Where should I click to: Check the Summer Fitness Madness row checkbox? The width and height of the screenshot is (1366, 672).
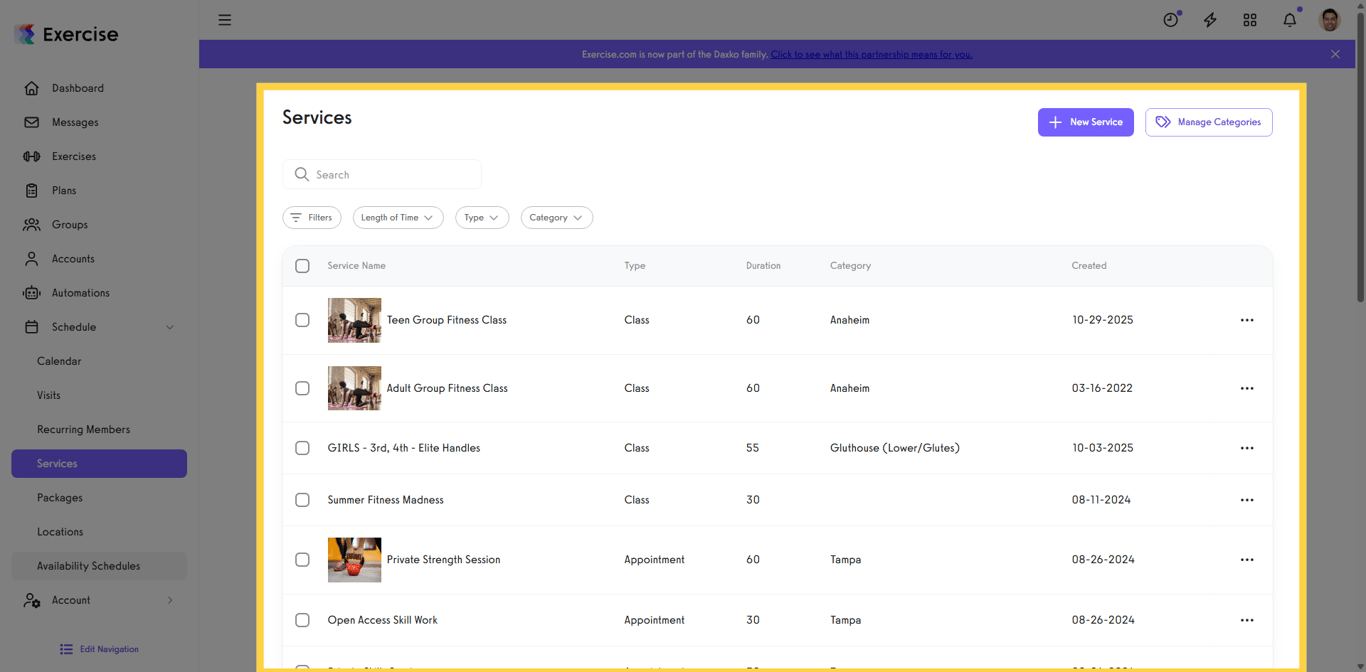[x=302, y=500]
